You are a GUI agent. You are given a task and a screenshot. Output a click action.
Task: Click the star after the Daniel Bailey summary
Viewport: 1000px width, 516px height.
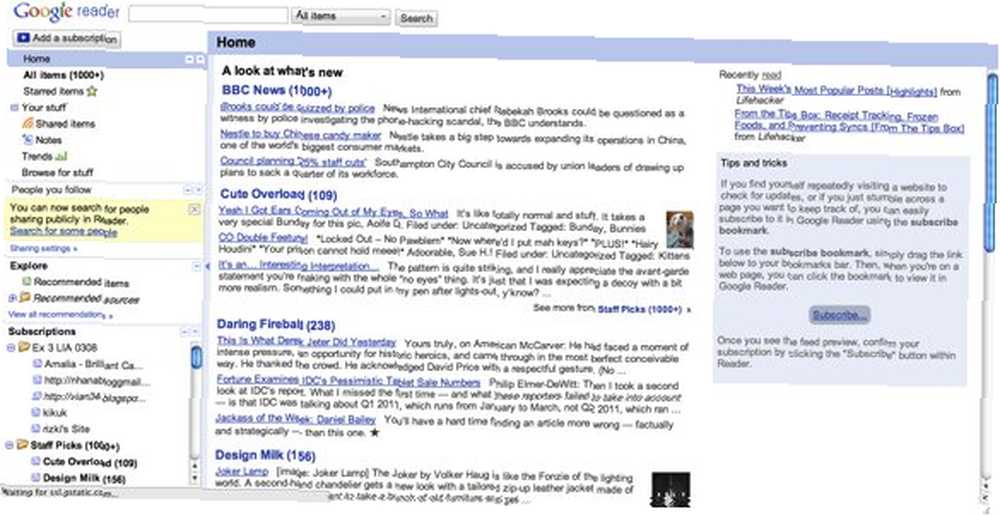(x=374, y=433)
